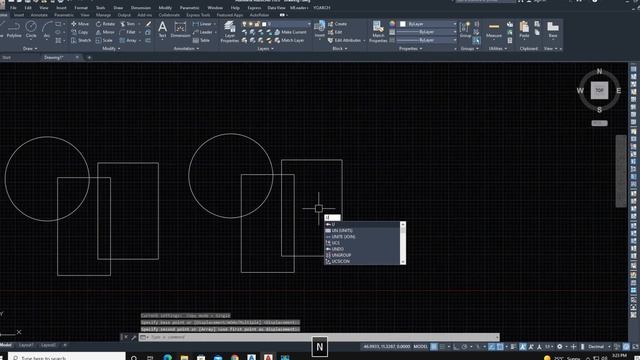Select the Text annotation tool

point(162,29)
